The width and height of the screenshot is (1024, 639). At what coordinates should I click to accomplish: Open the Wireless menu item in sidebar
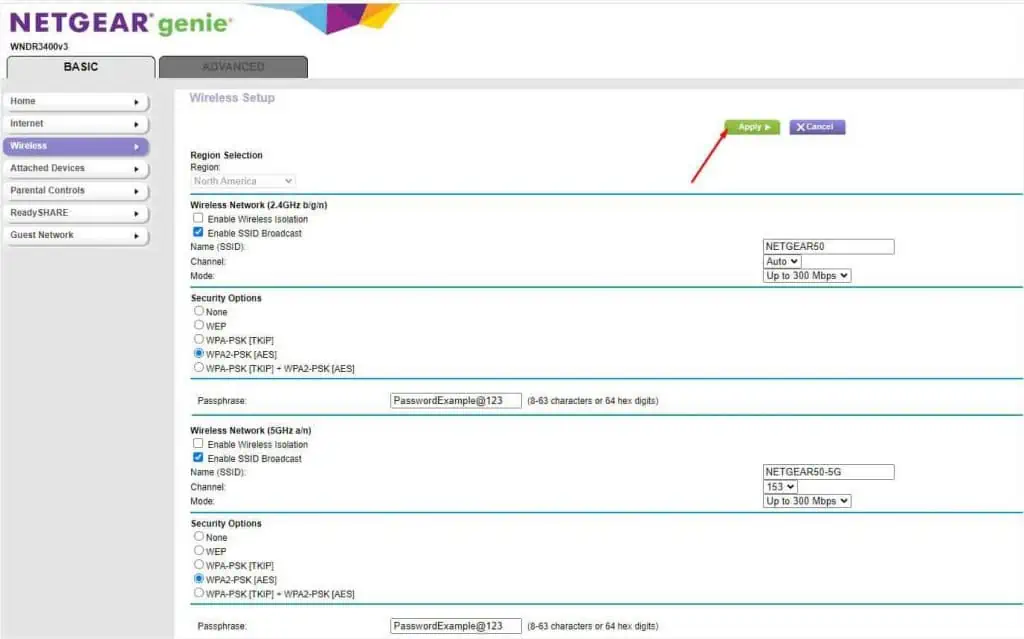(x=75, y=146)
